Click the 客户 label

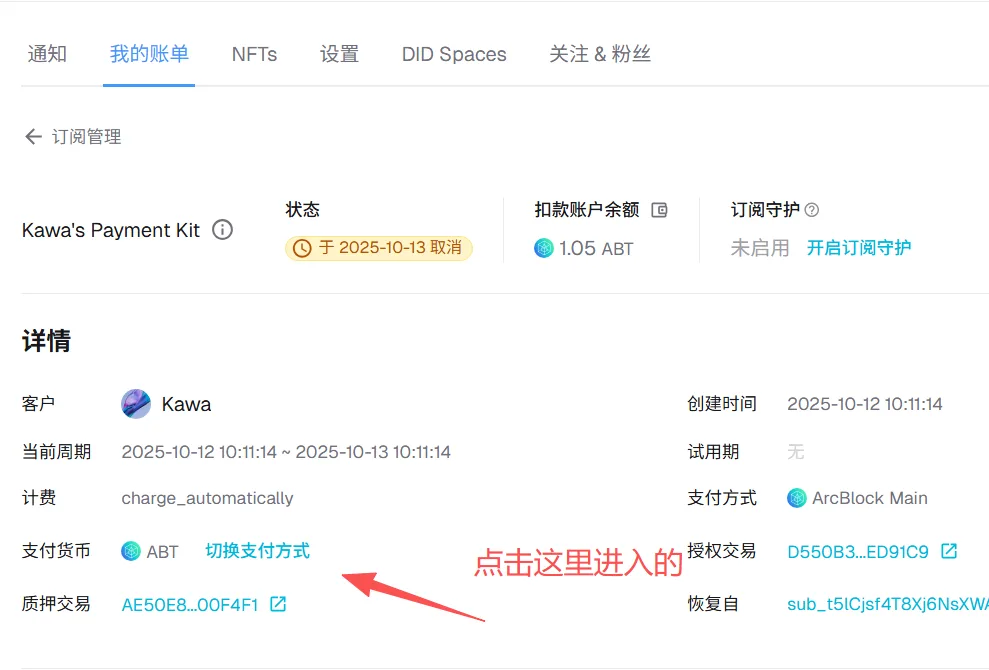[x=38, y=404]
